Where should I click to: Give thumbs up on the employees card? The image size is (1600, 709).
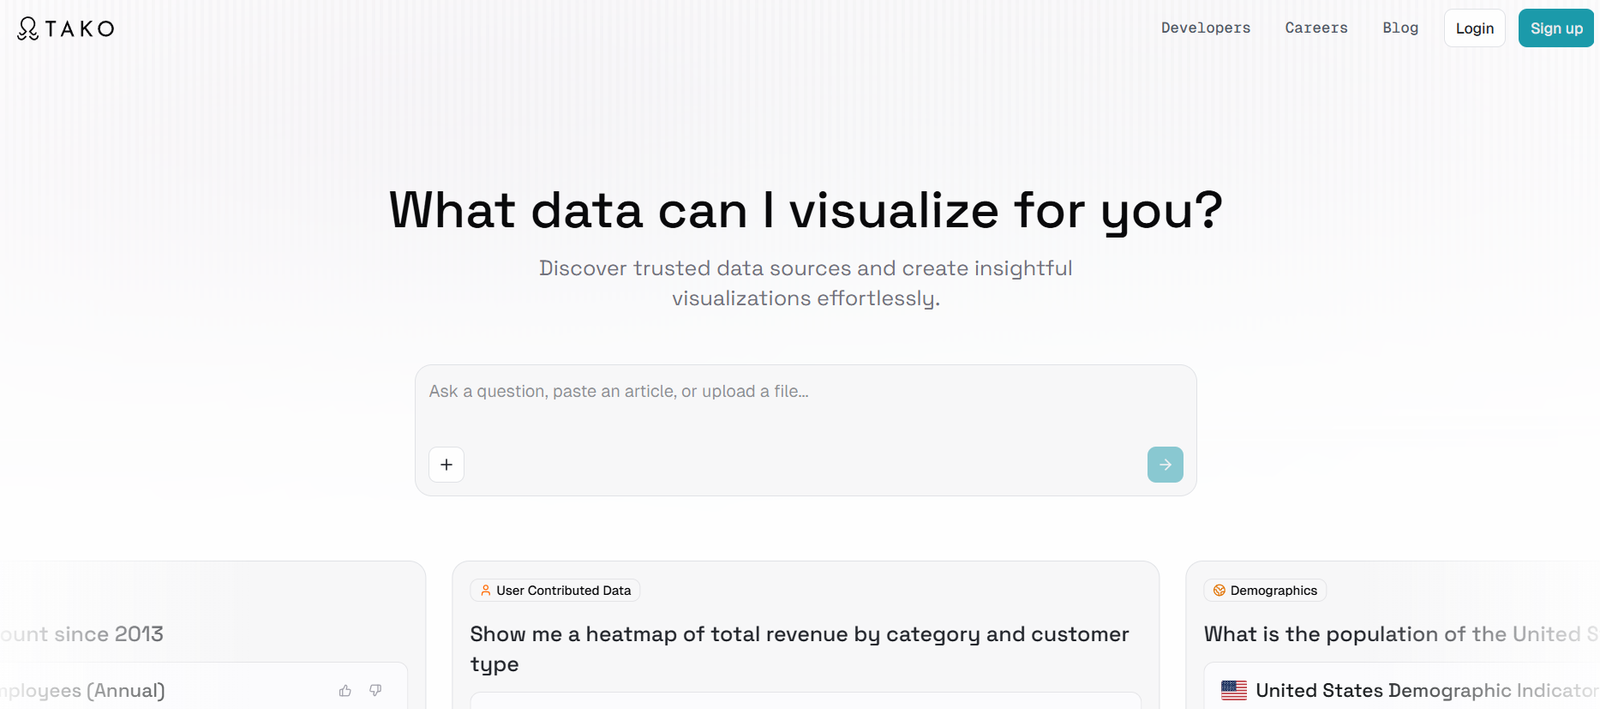[345, 691]
